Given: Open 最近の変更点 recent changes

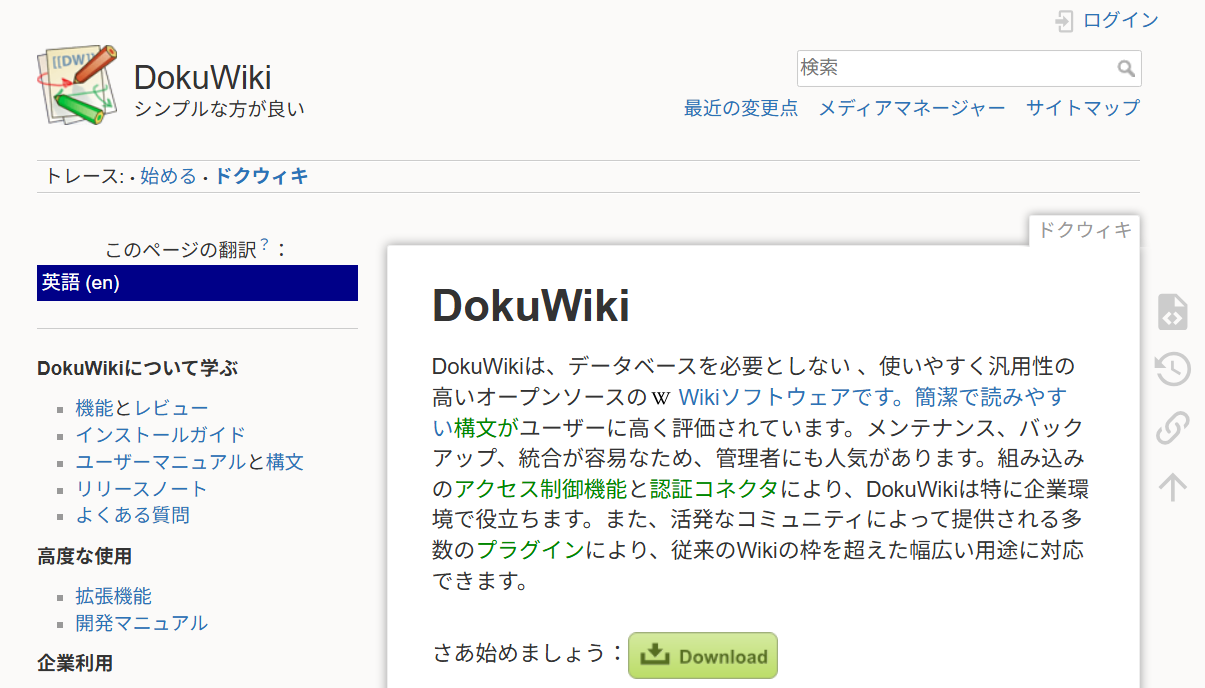Looking at the screenshot, I should [741, 108].
